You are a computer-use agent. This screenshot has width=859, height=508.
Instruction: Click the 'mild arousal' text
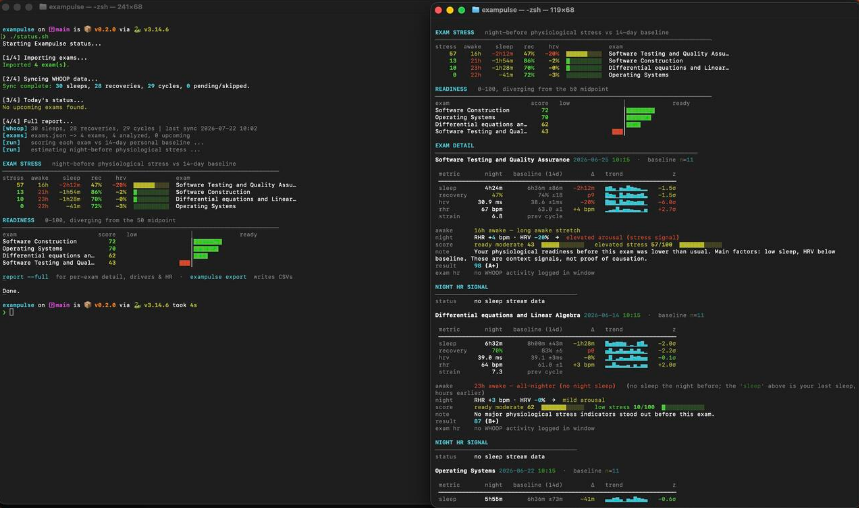[583, 401]
